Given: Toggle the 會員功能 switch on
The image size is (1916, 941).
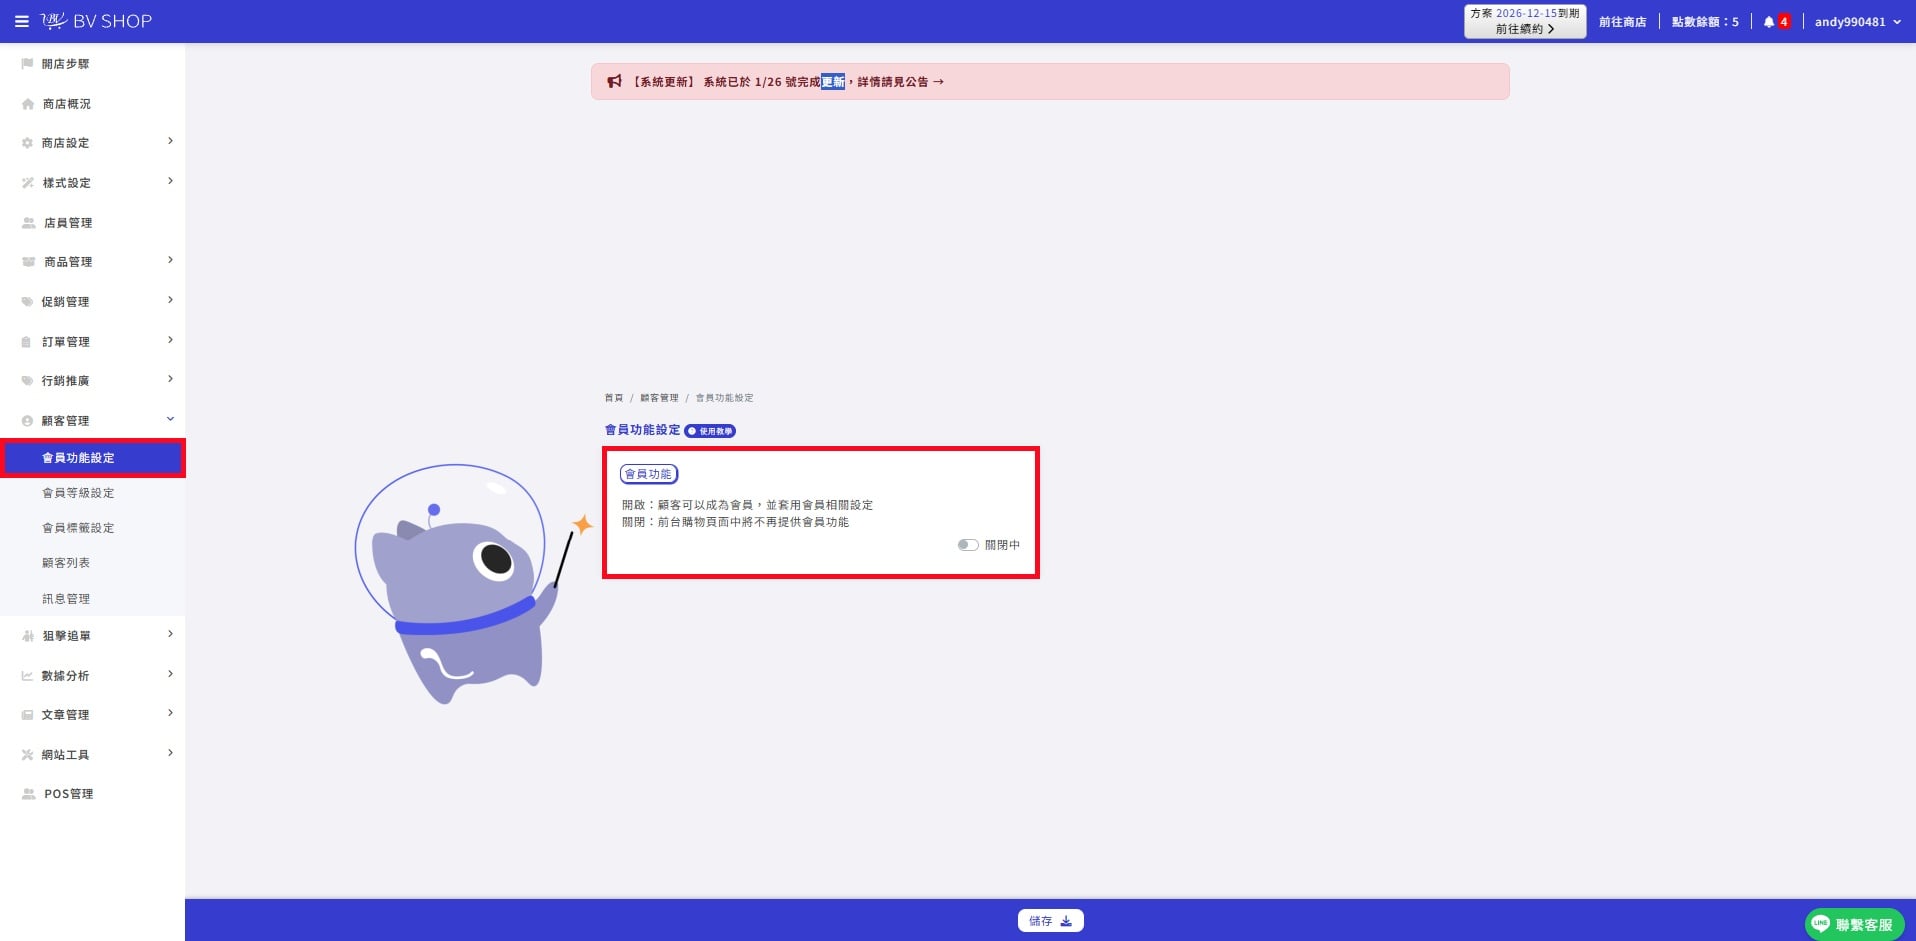Looking at the screenshot, I should point(967,545).
